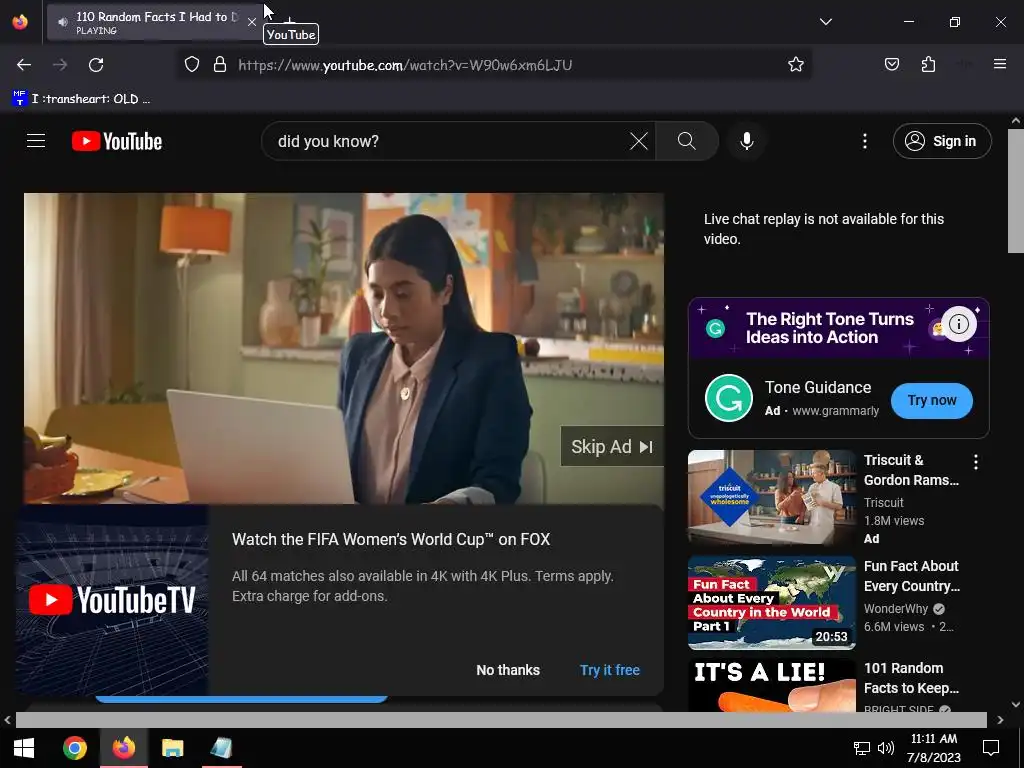
Task: Open tracking protection shield icon
Action: pyautogui.click(x=191, y=65)
